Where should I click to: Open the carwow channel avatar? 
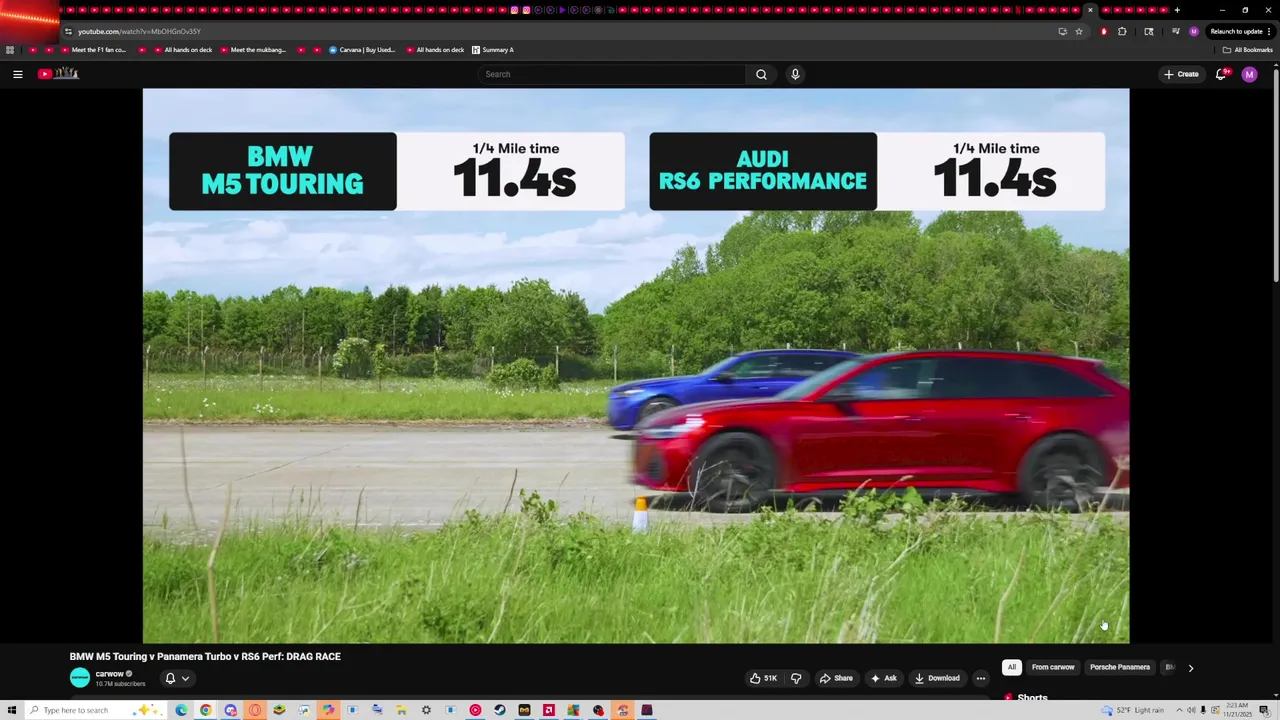pyautogui.click(x=79, y=678)
